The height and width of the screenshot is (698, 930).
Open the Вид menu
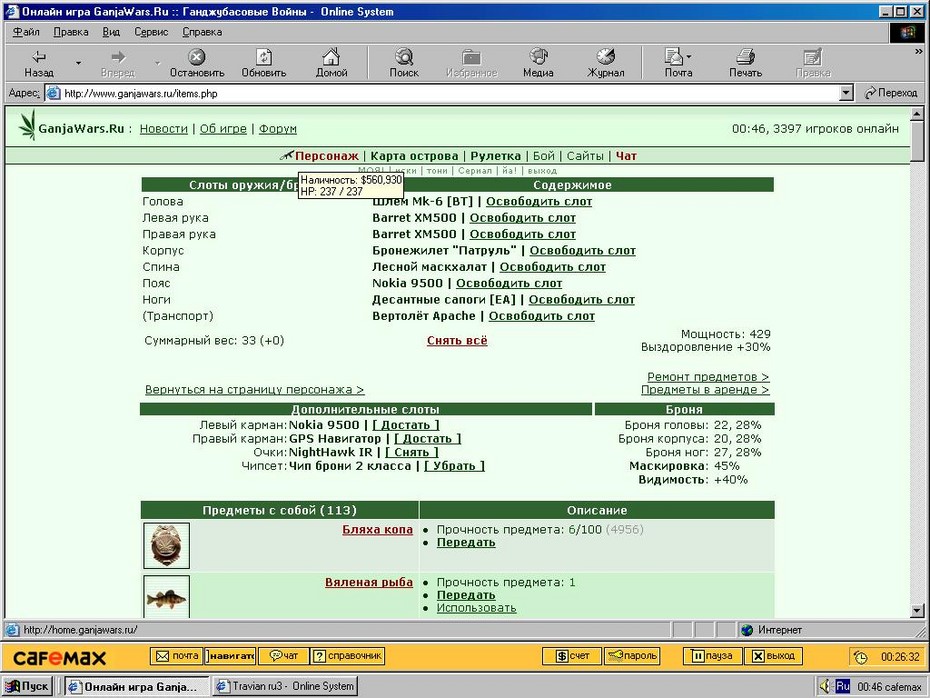(x=111, y=32)
